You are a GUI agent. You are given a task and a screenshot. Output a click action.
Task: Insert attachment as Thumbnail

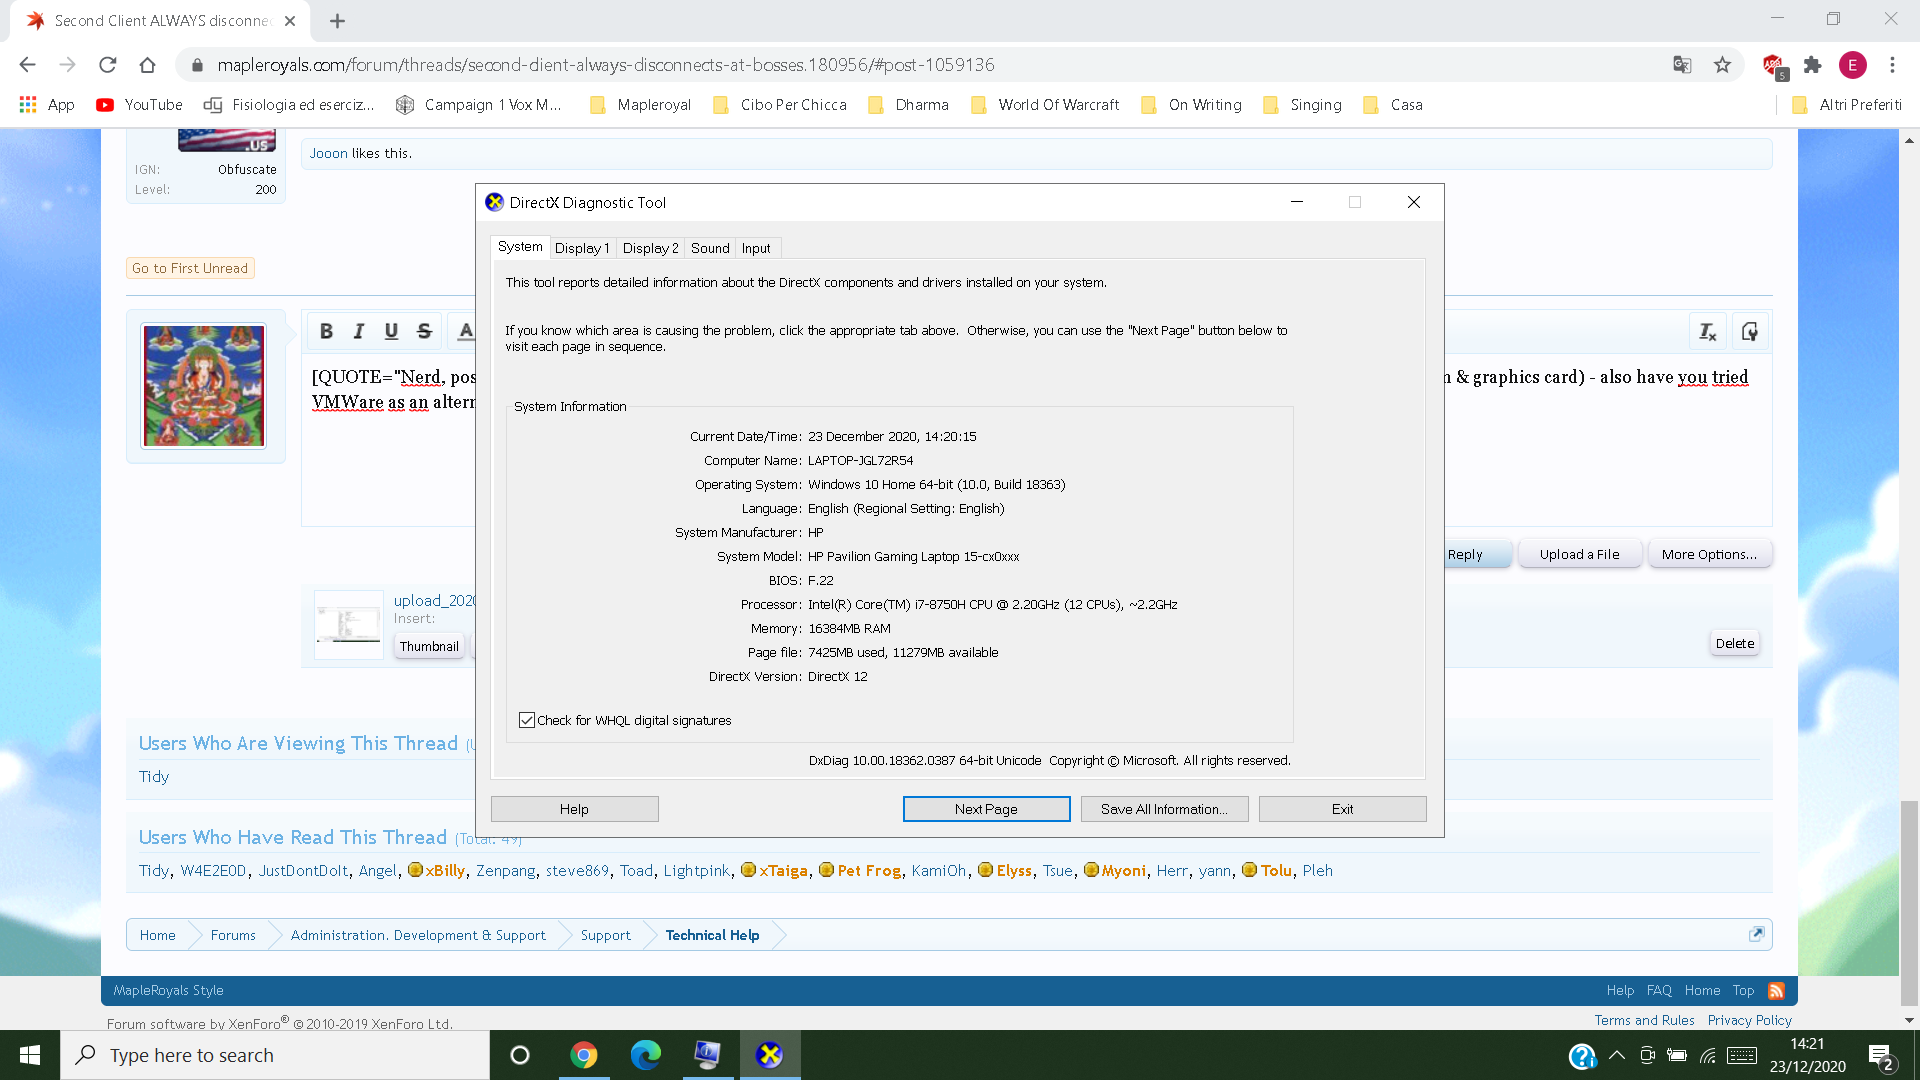(x=429, y=646)
